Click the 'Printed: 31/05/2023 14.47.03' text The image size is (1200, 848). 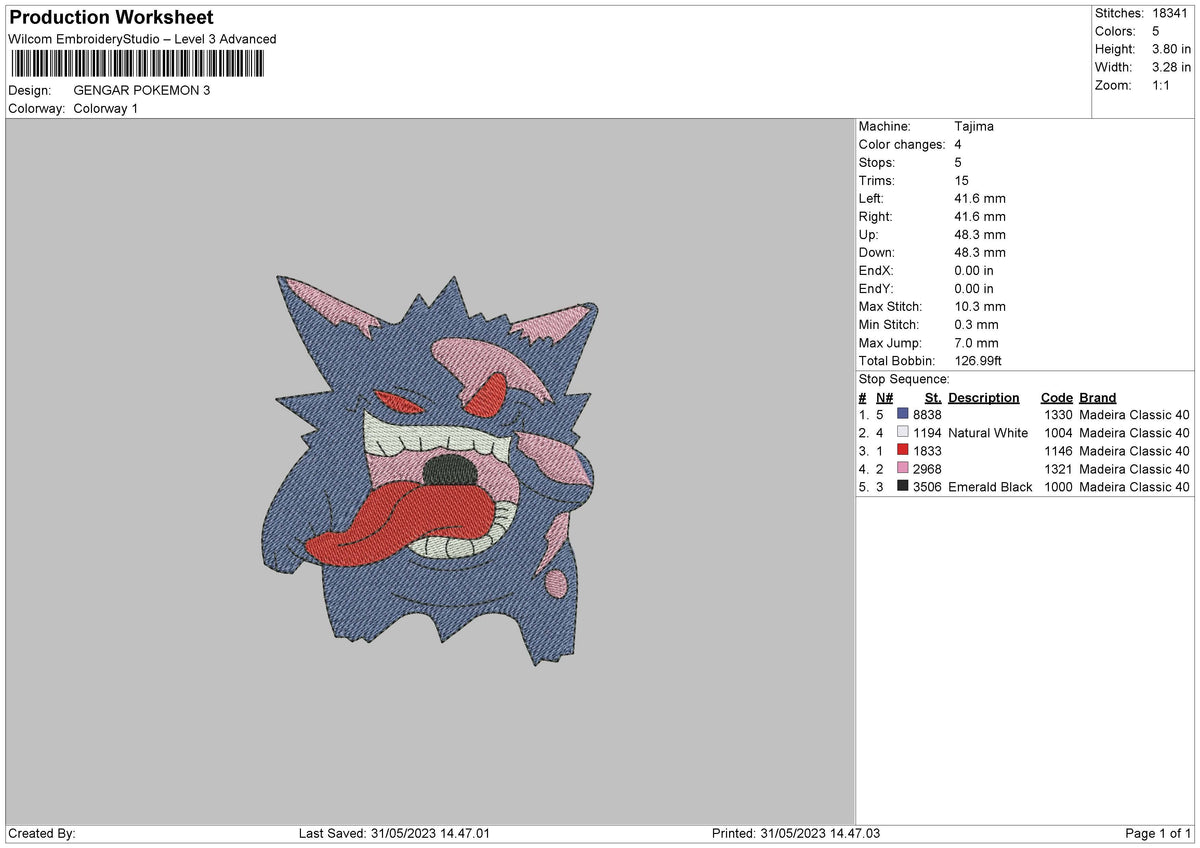pyautogui.click(x=796, y=833)
